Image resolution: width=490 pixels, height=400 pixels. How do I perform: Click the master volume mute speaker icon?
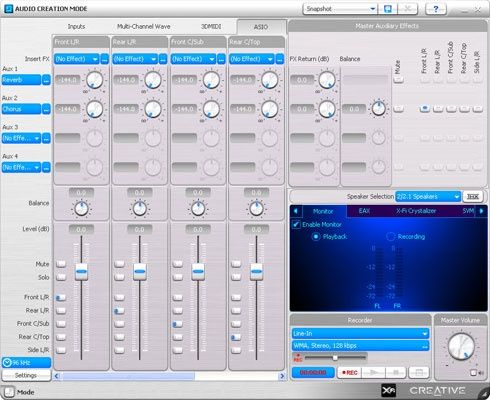point(476,373)
